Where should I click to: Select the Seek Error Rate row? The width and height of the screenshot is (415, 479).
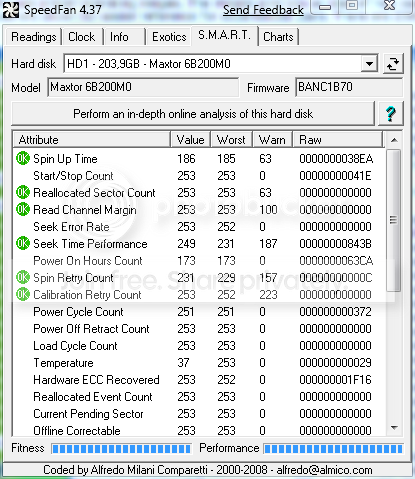(x=199, y=226)
